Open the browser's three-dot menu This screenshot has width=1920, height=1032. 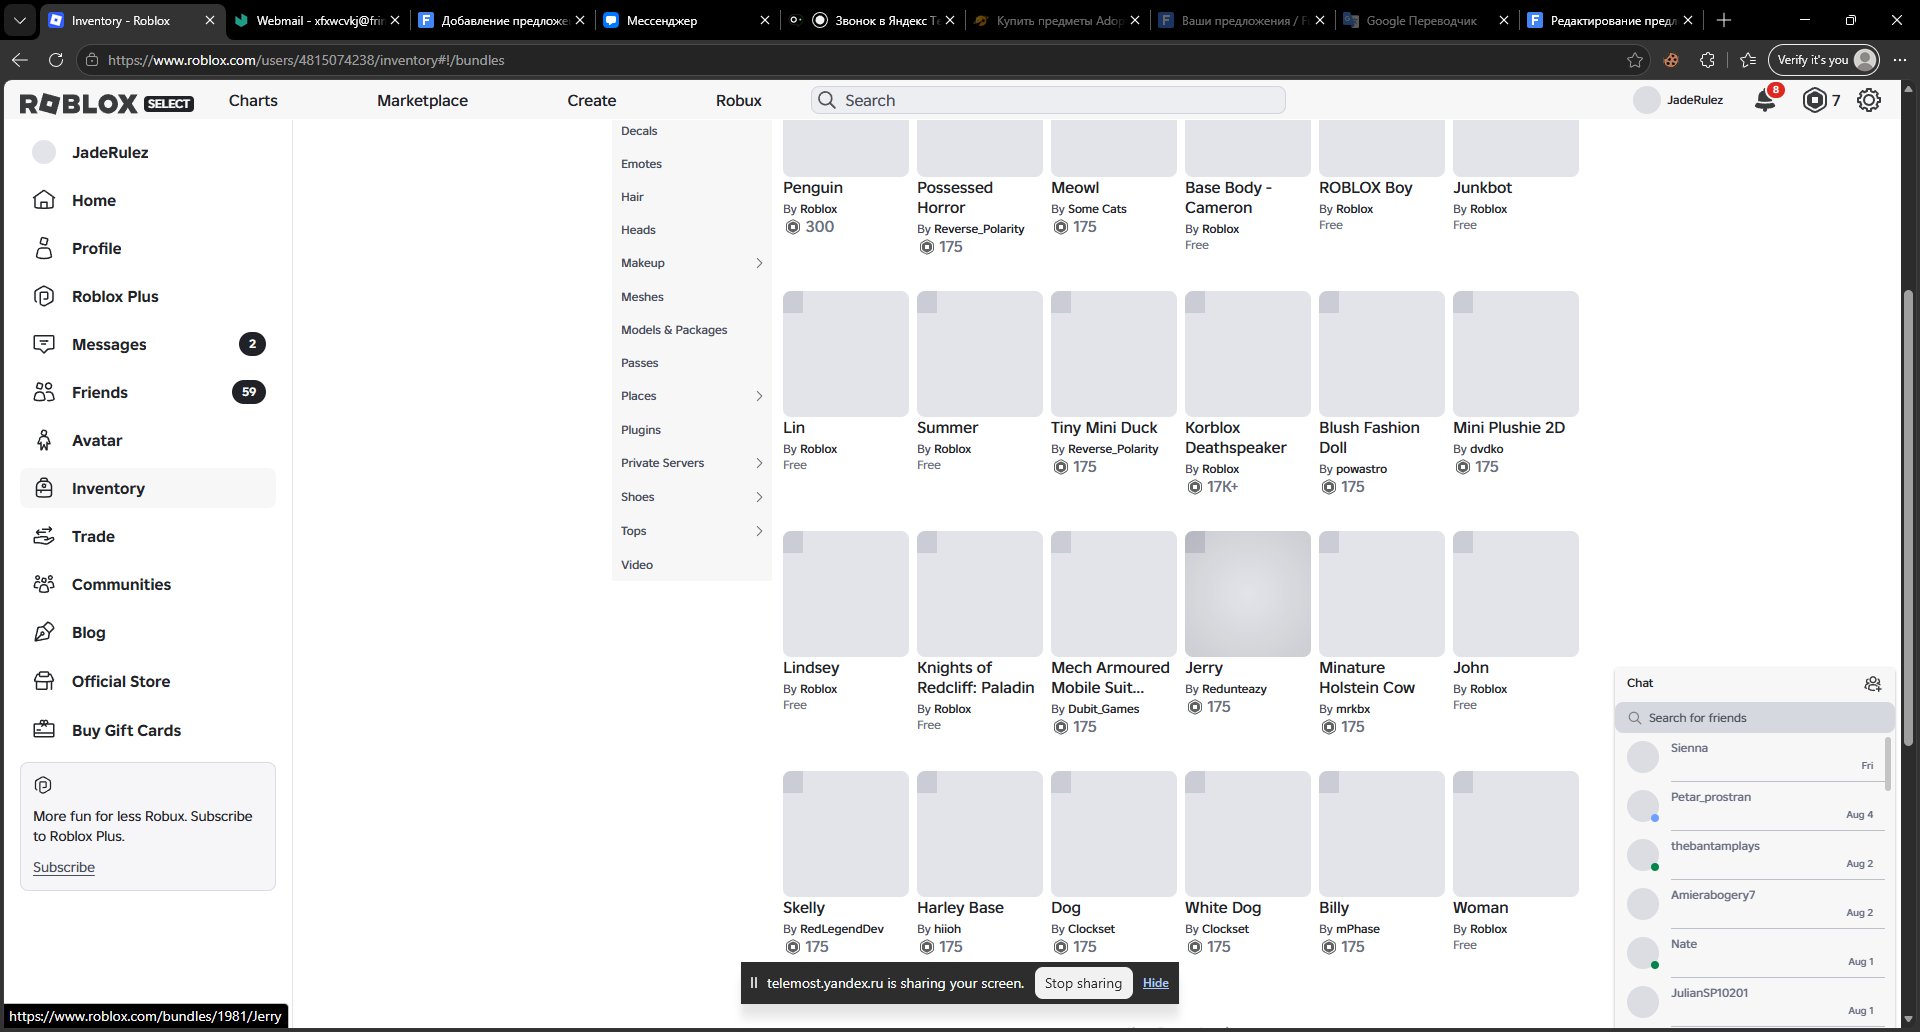[x=1900, y=60]
